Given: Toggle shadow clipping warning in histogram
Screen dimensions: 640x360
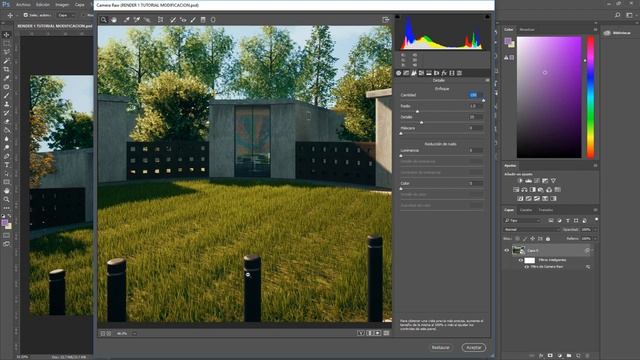Looking at the screenshot, I should pos(397,17).
